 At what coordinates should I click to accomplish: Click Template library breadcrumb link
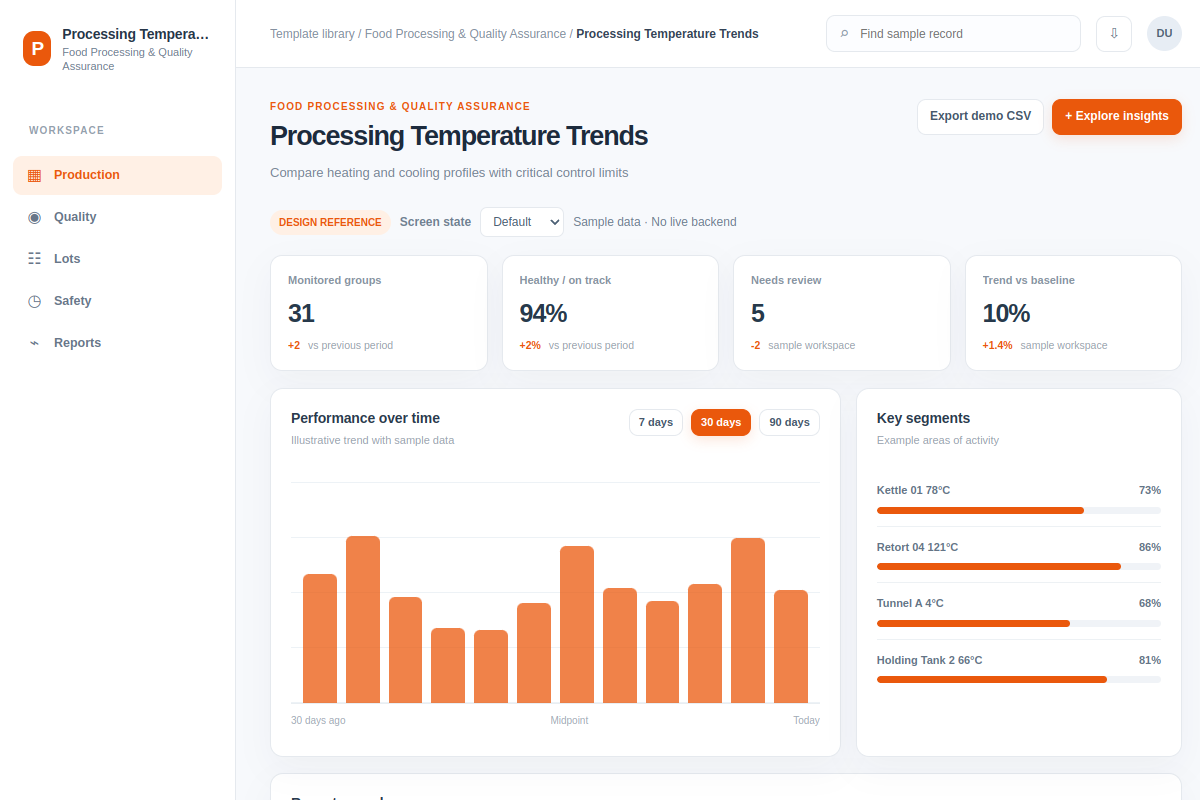[312, 34]
